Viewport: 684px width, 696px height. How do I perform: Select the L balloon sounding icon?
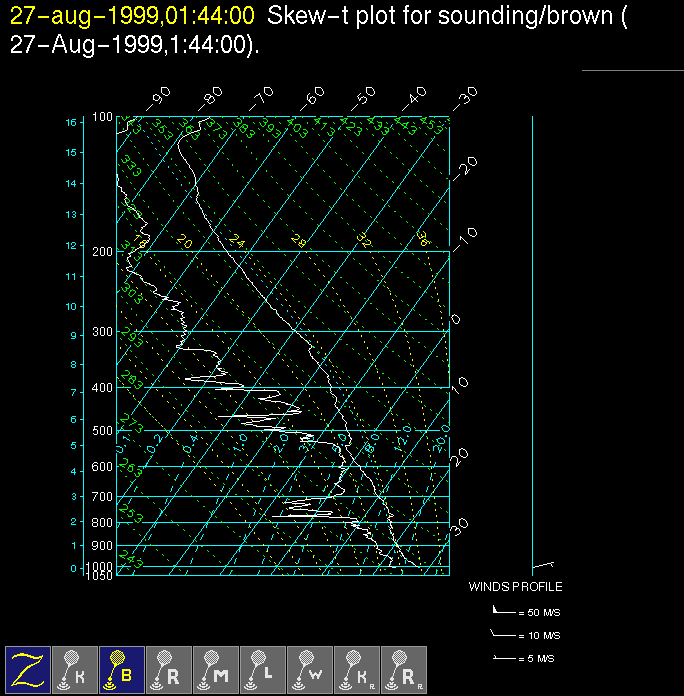(x=264, y=669)
